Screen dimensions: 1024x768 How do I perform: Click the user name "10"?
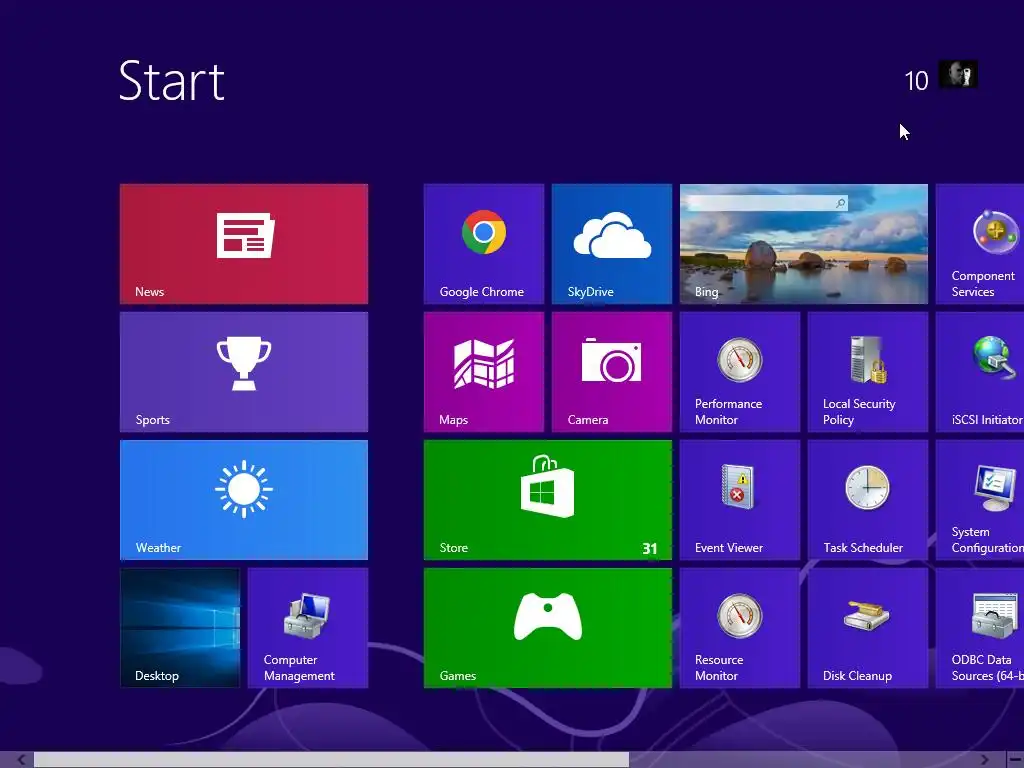[x=916, y=81]
